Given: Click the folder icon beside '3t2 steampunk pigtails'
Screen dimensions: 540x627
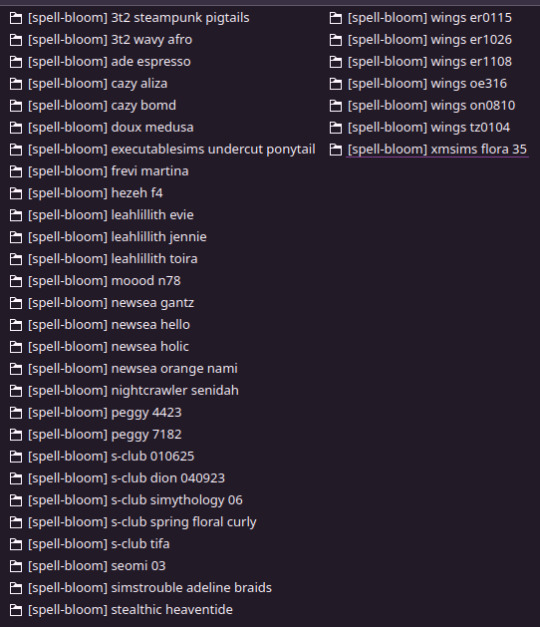Looking at the screenshot, I should 16,18.
